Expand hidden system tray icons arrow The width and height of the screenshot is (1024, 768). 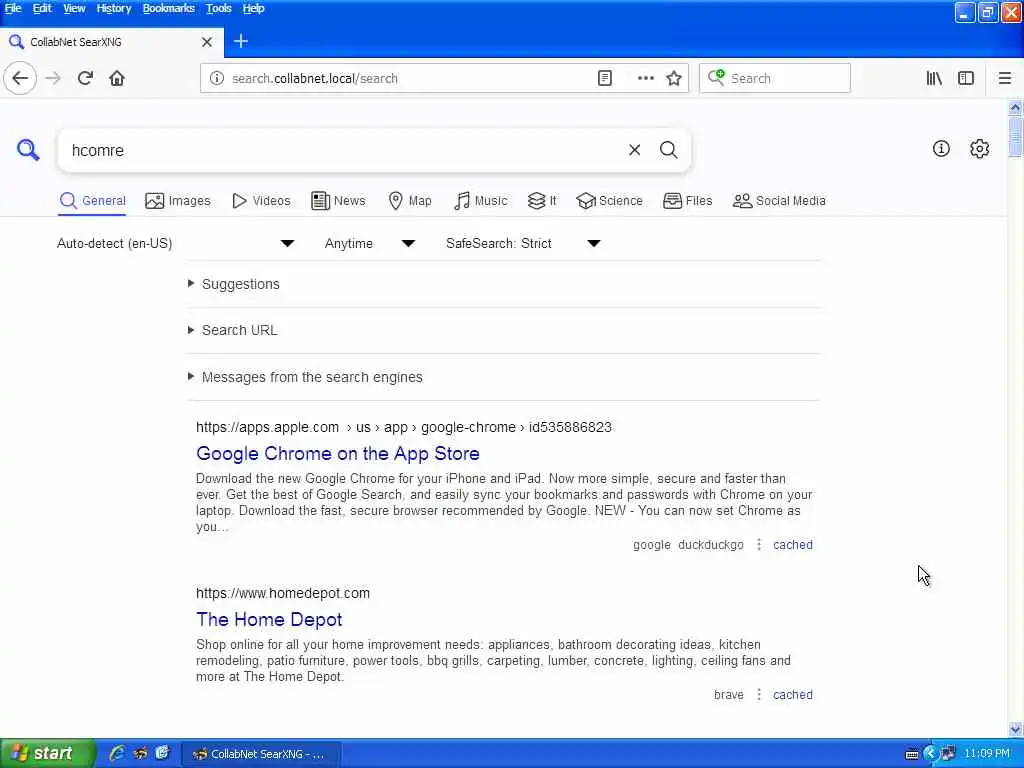(931, 754)
